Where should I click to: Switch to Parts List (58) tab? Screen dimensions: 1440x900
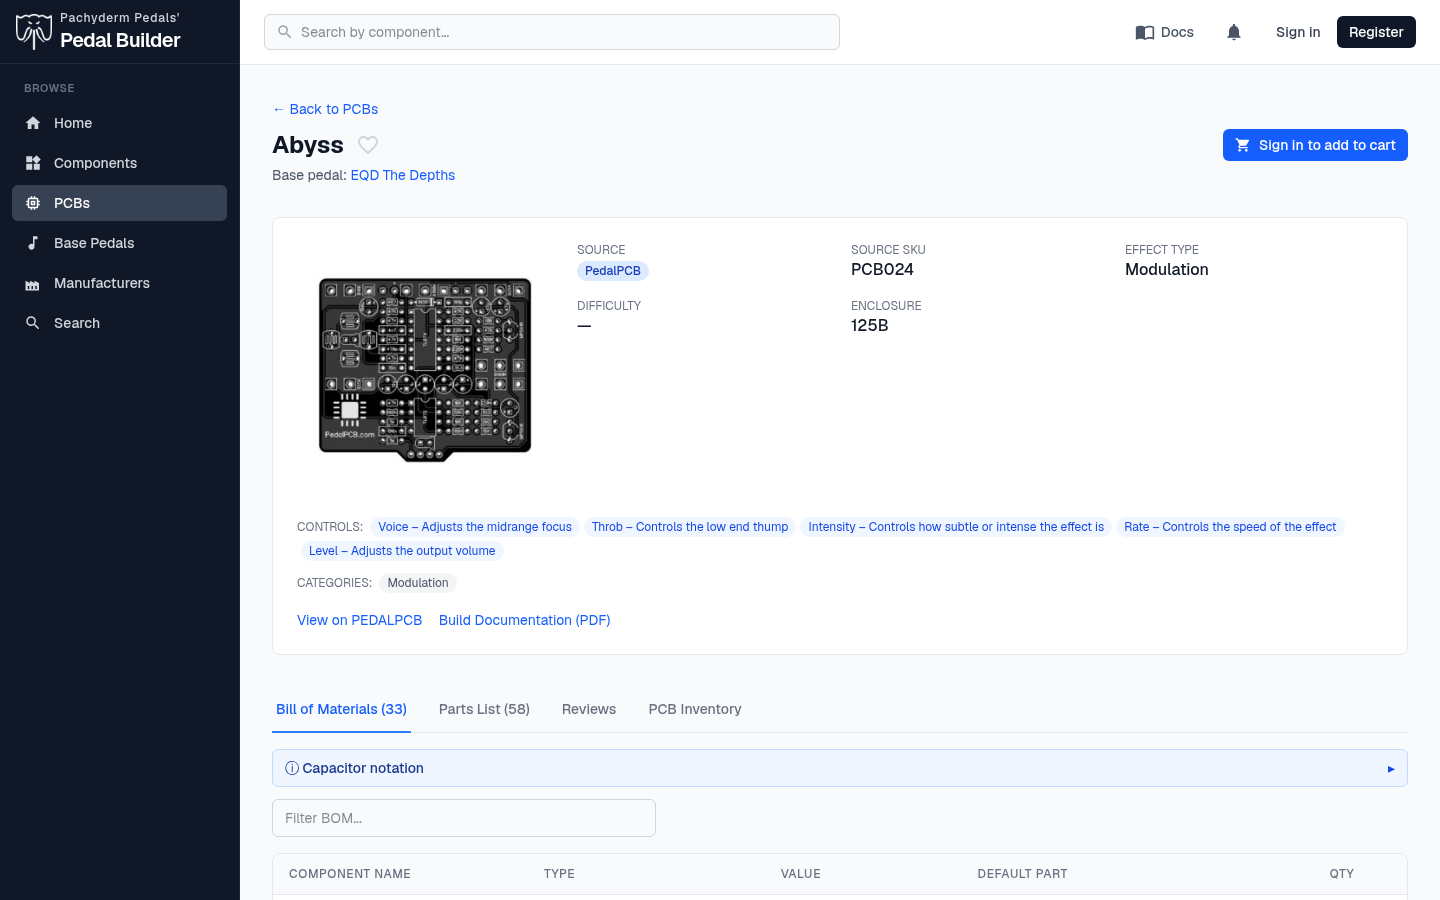pos(484,709)
